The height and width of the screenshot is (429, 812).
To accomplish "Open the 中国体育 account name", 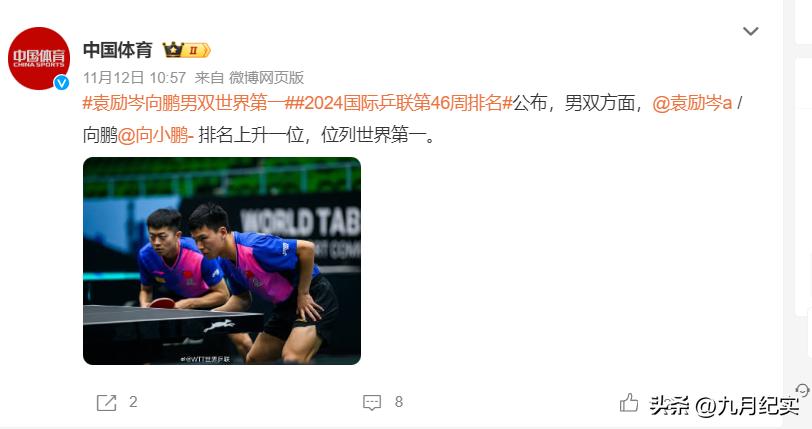I will [x=118, y=50].
